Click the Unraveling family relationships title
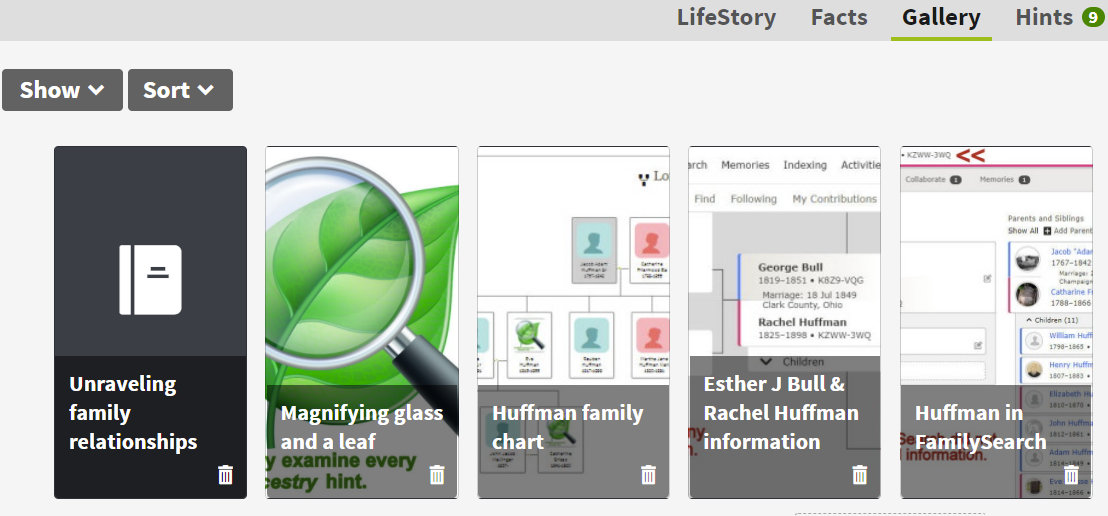Image resolution: width=1108 pixels, height=516 pixels. [x=133, y=413]
